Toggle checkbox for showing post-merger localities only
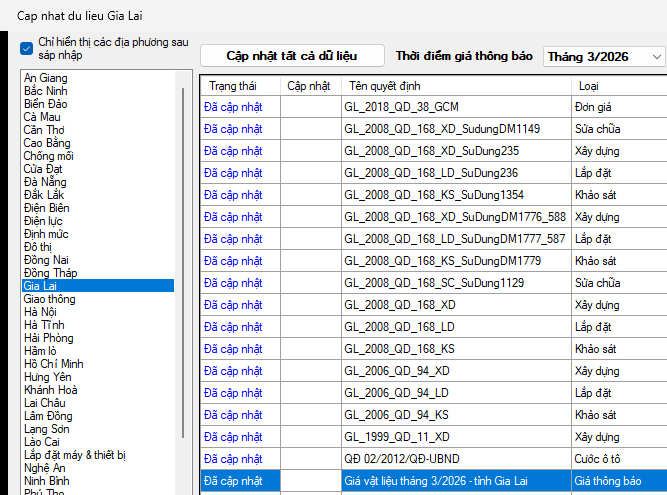Image resolution: width=667 pixels, height=495 pixels. pos(27,48)
